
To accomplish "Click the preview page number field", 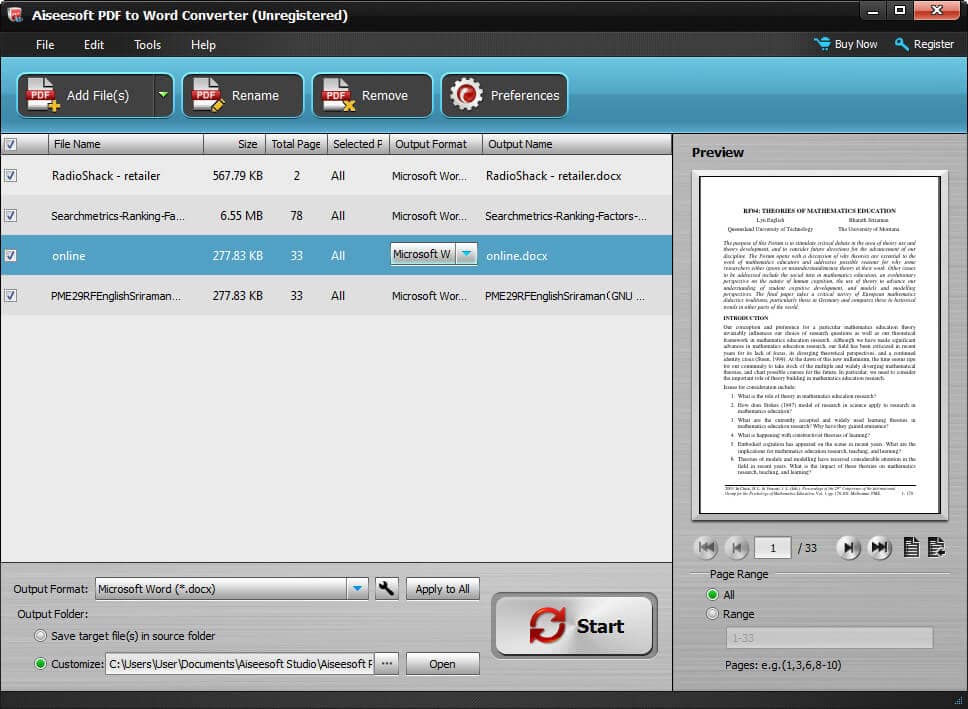I will (771, 547).
